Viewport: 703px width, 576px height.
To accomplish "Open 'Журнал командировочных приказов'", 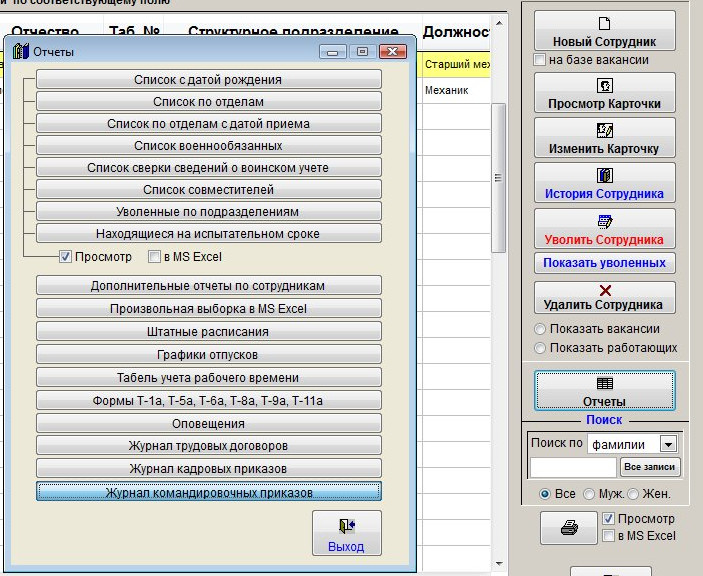I will pyautogui.click(x=209, y=492).
